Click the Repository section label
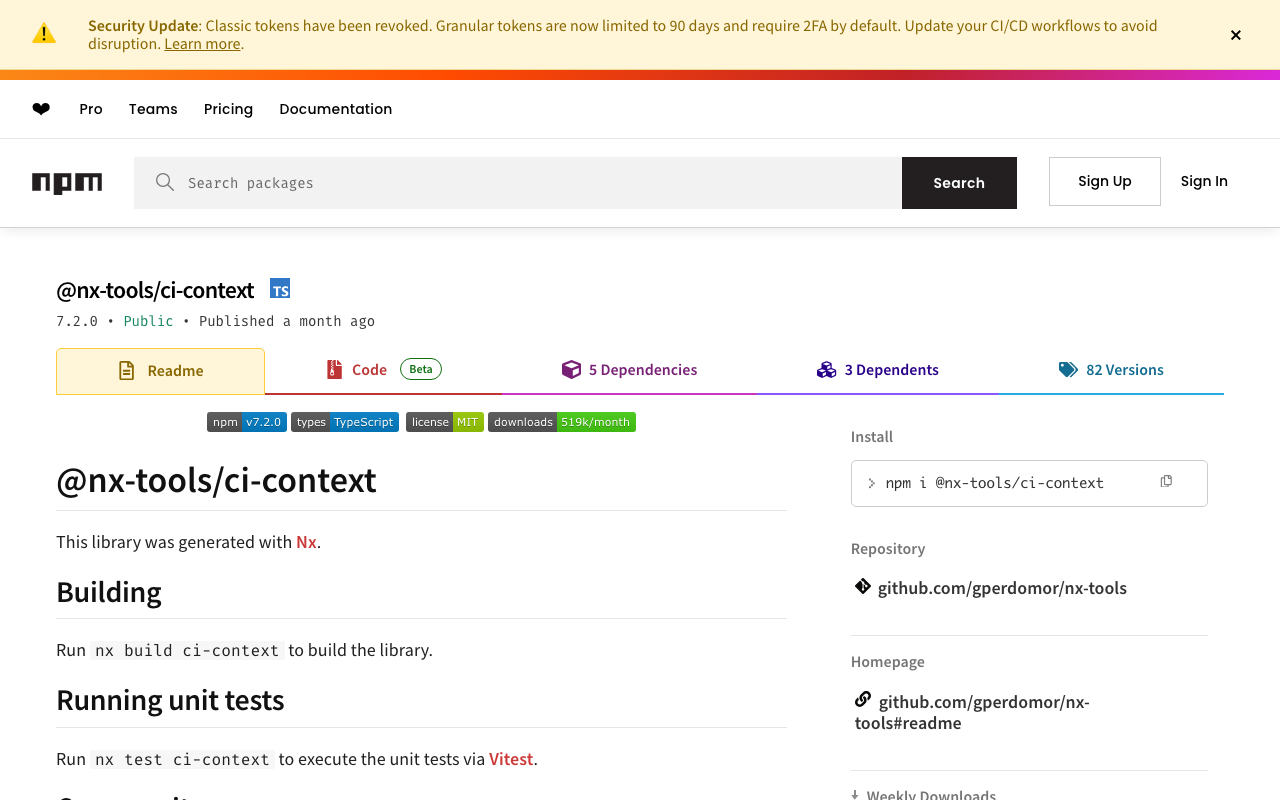Viewport: 1280px width, 800px height. tap(888, 549)
